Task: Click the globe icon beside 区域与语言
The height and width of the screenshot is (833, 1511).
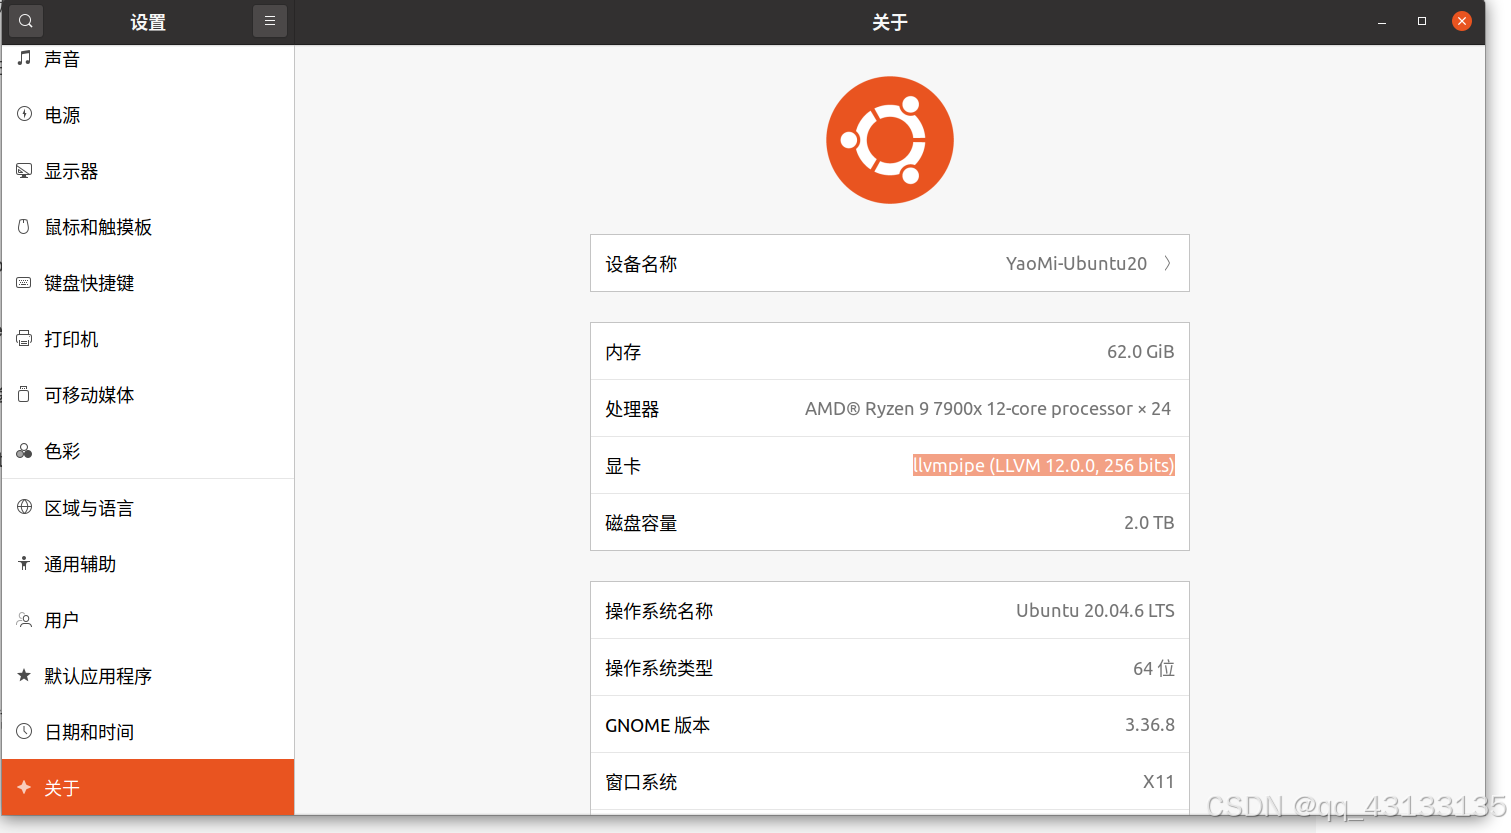Action: [24, 508]
